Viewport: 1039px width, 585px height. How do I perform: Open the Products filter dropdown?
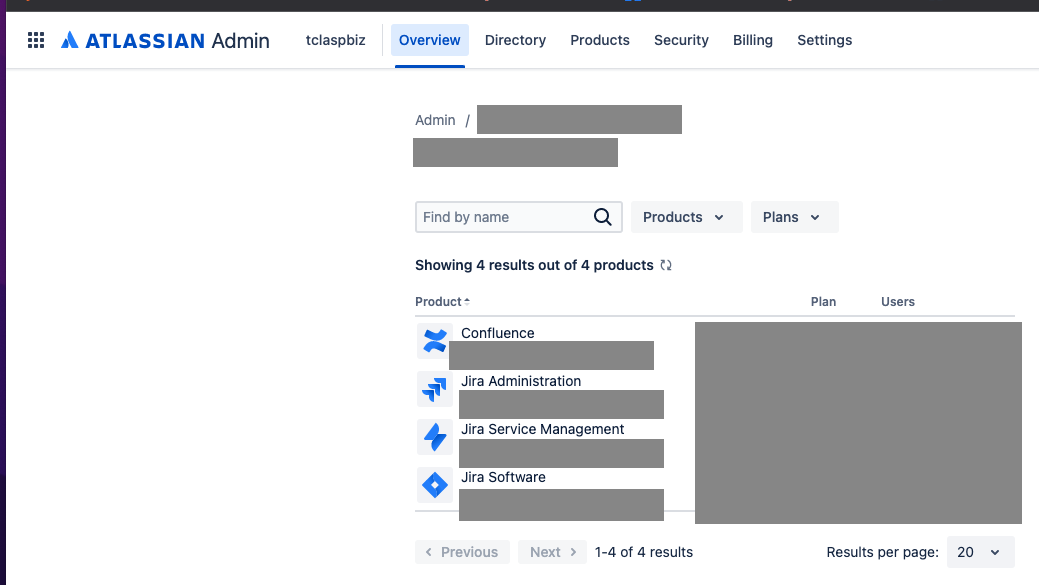click(686, 217)
